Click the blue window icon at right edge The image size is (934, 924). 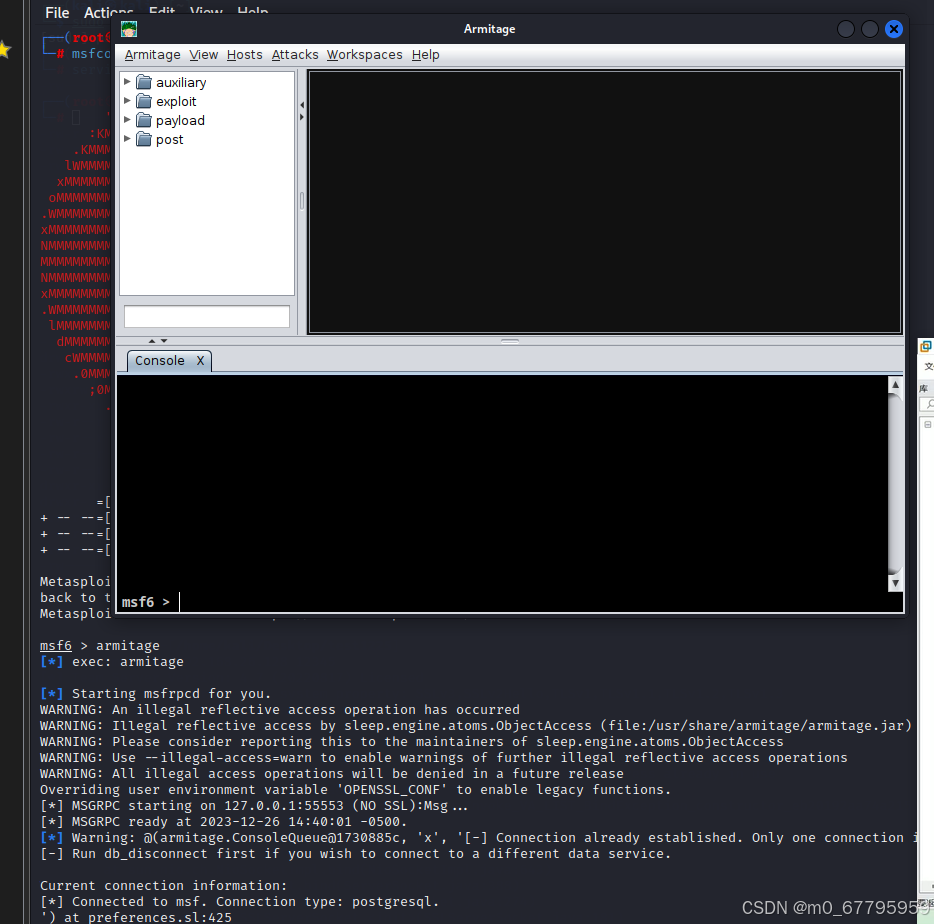coord(926,346)
